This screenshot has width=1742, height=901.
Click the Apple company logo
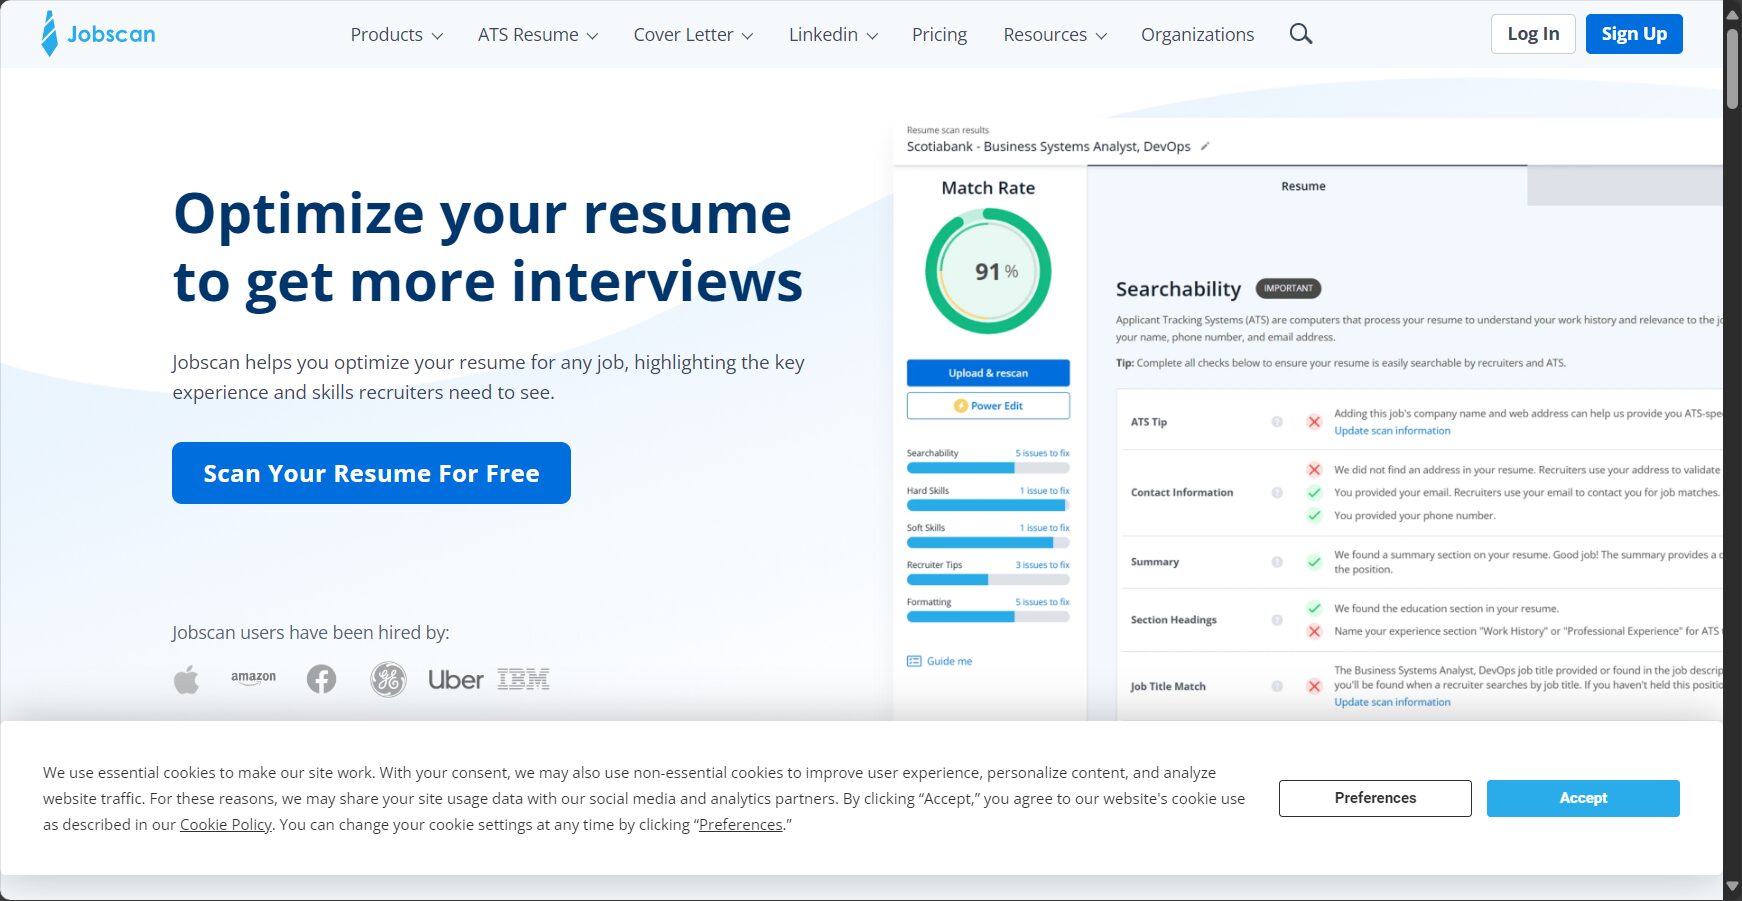tap(186, 680)
